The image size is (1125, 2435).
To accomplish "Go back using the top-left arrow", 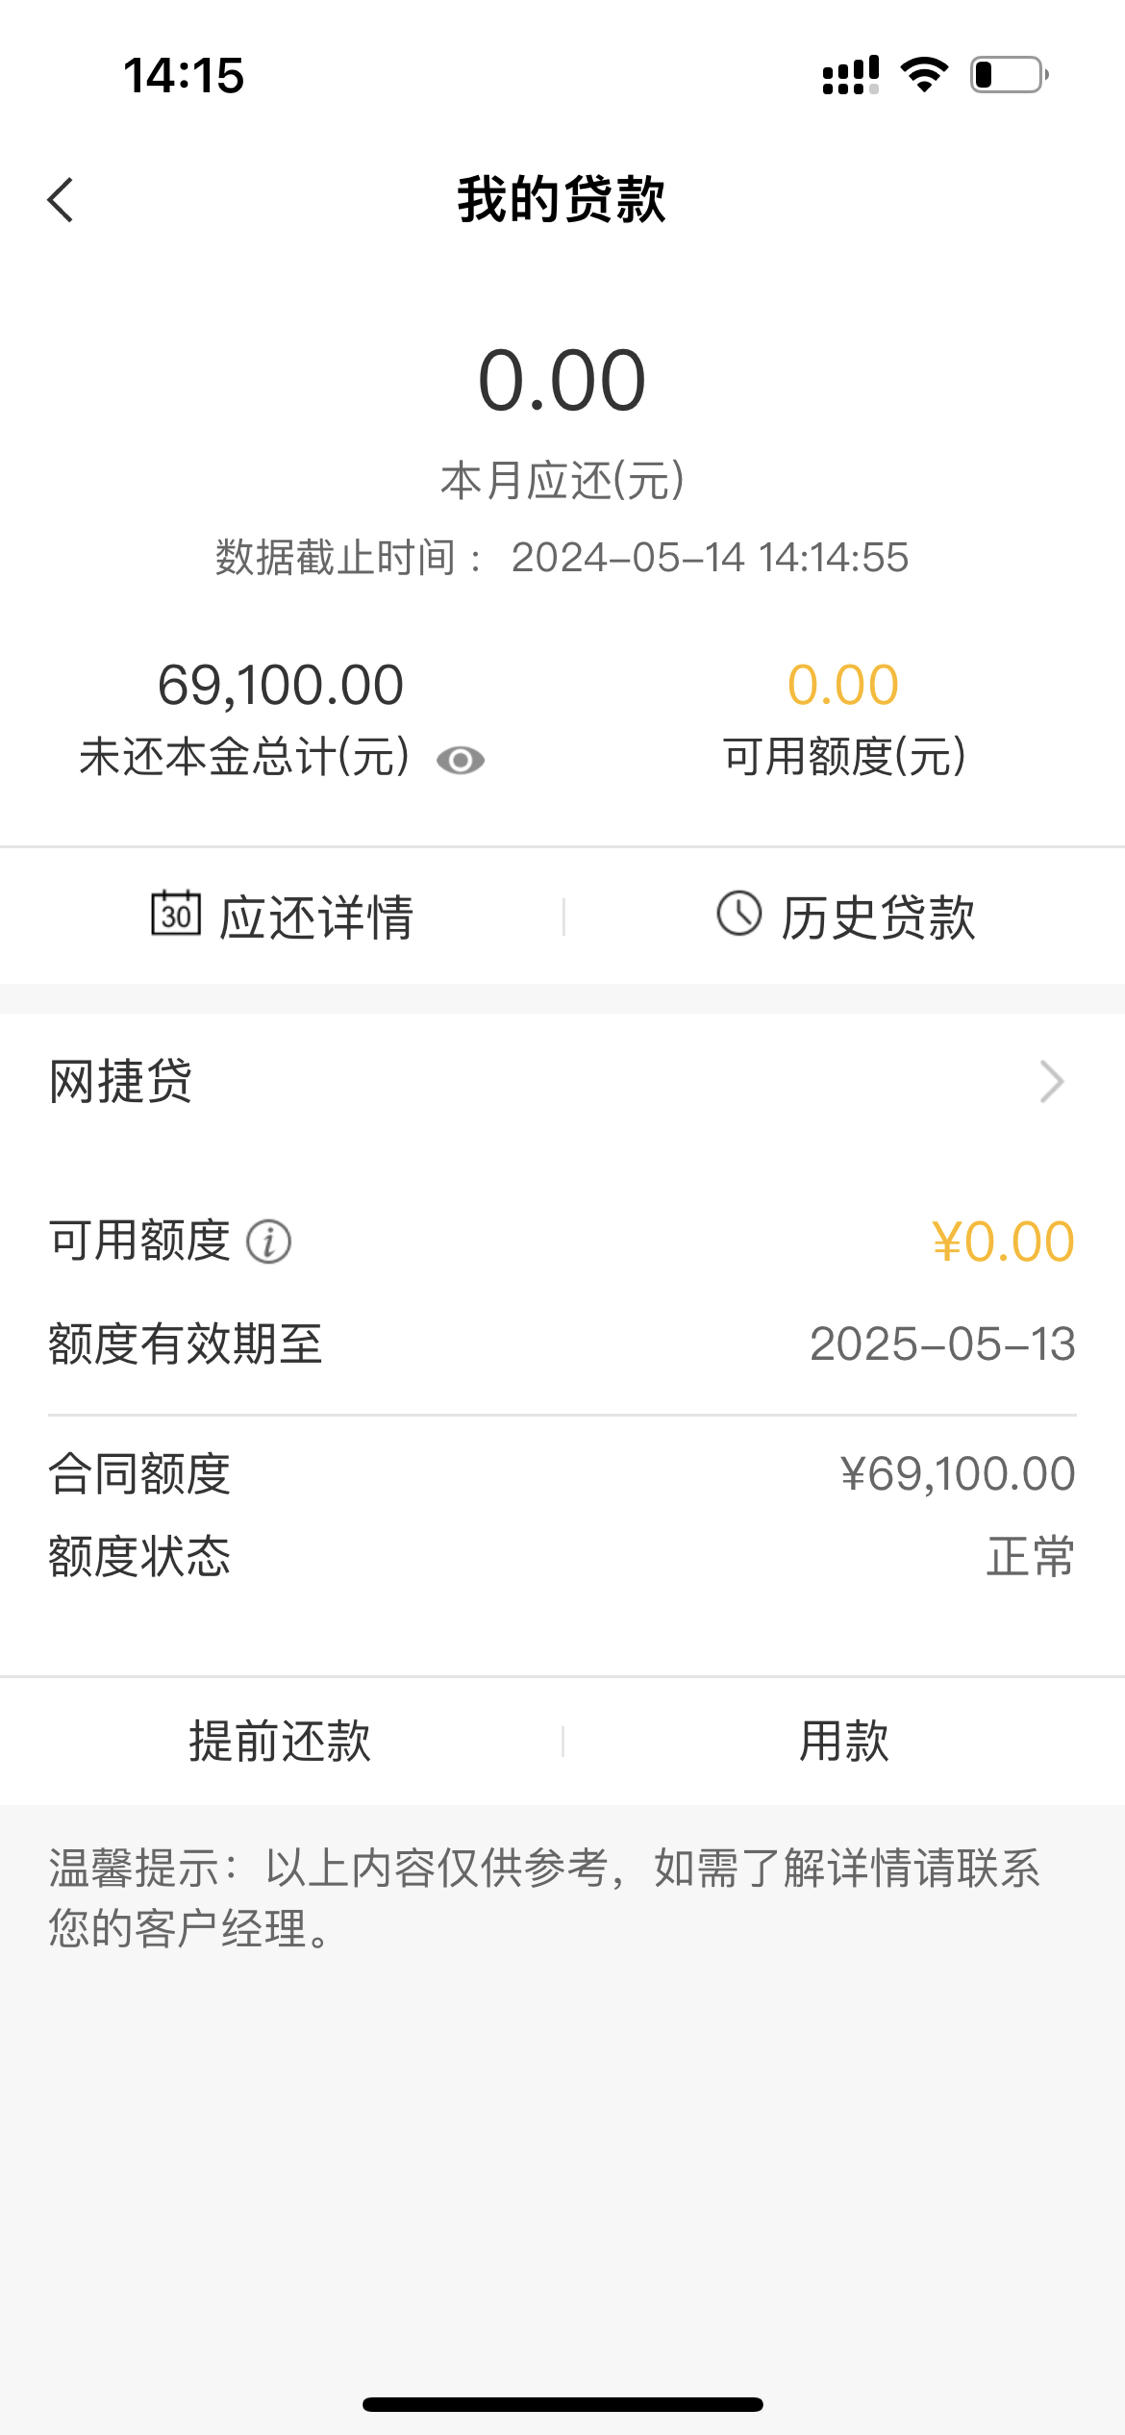I will [x=61, y=200].
